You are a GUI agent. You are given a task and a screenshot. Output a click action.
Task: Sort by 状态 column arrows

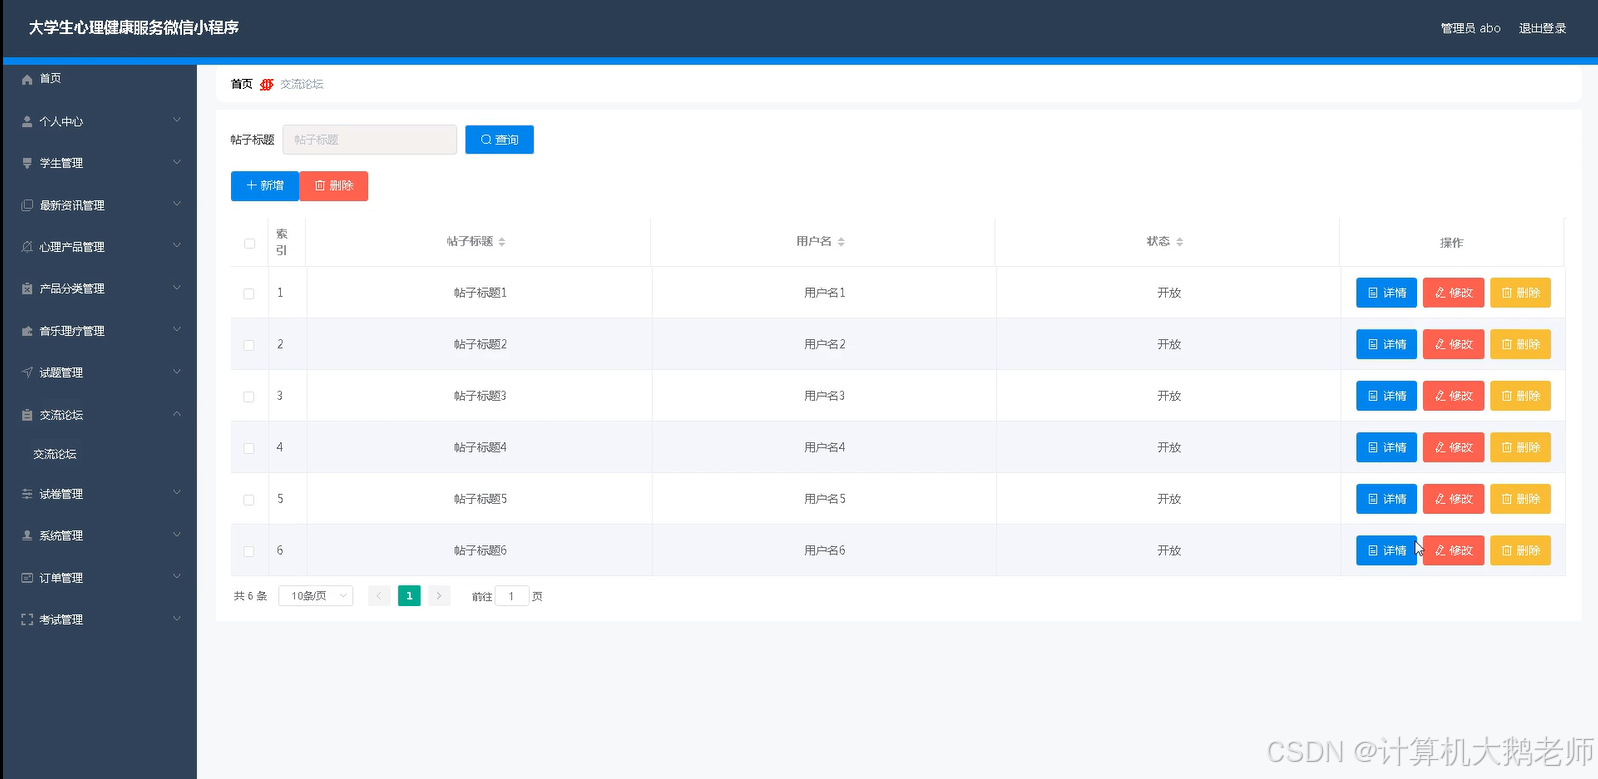coord(1180,242)
